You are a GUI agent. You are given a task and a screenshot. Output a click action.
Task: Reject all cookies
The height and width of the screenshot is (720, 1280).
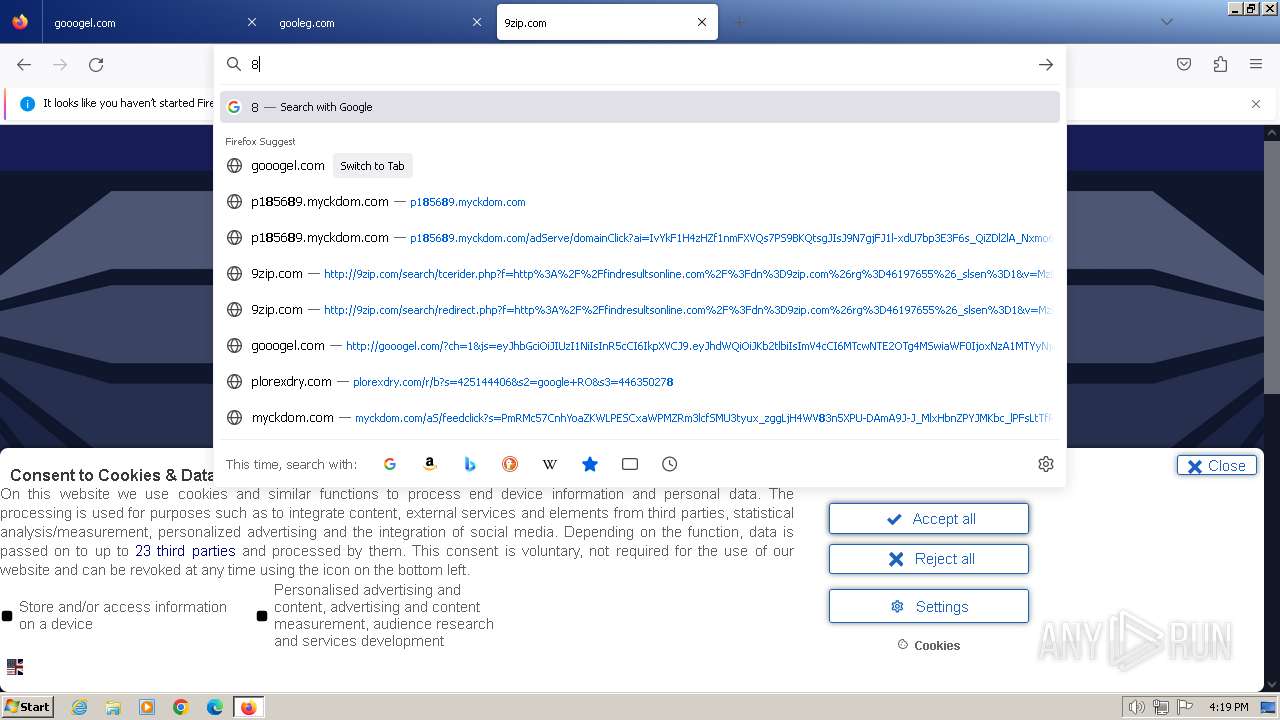click(x=929, y=559)
